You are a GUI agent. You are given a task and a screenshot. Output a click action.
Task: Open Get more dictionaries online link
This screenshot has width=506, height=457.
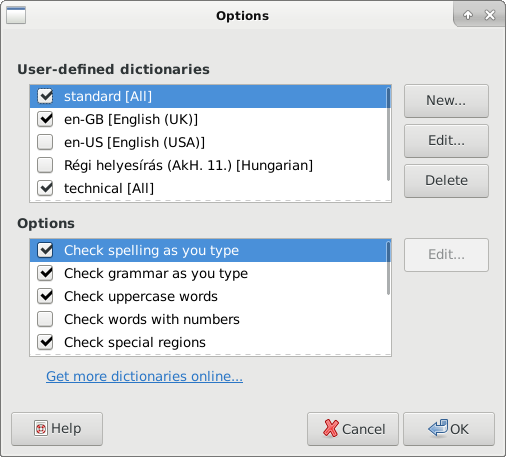[144, 376]
